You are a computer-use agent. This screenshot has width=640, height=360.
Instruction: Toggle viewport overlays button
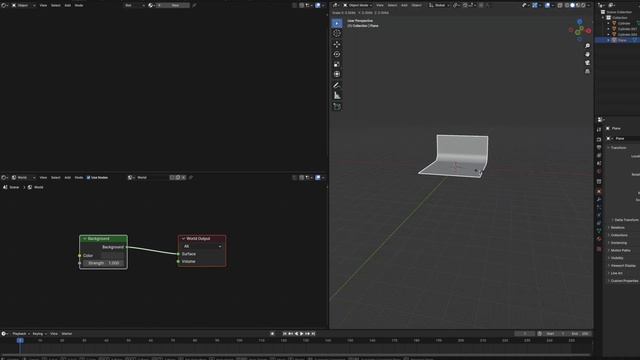[547, 5]
